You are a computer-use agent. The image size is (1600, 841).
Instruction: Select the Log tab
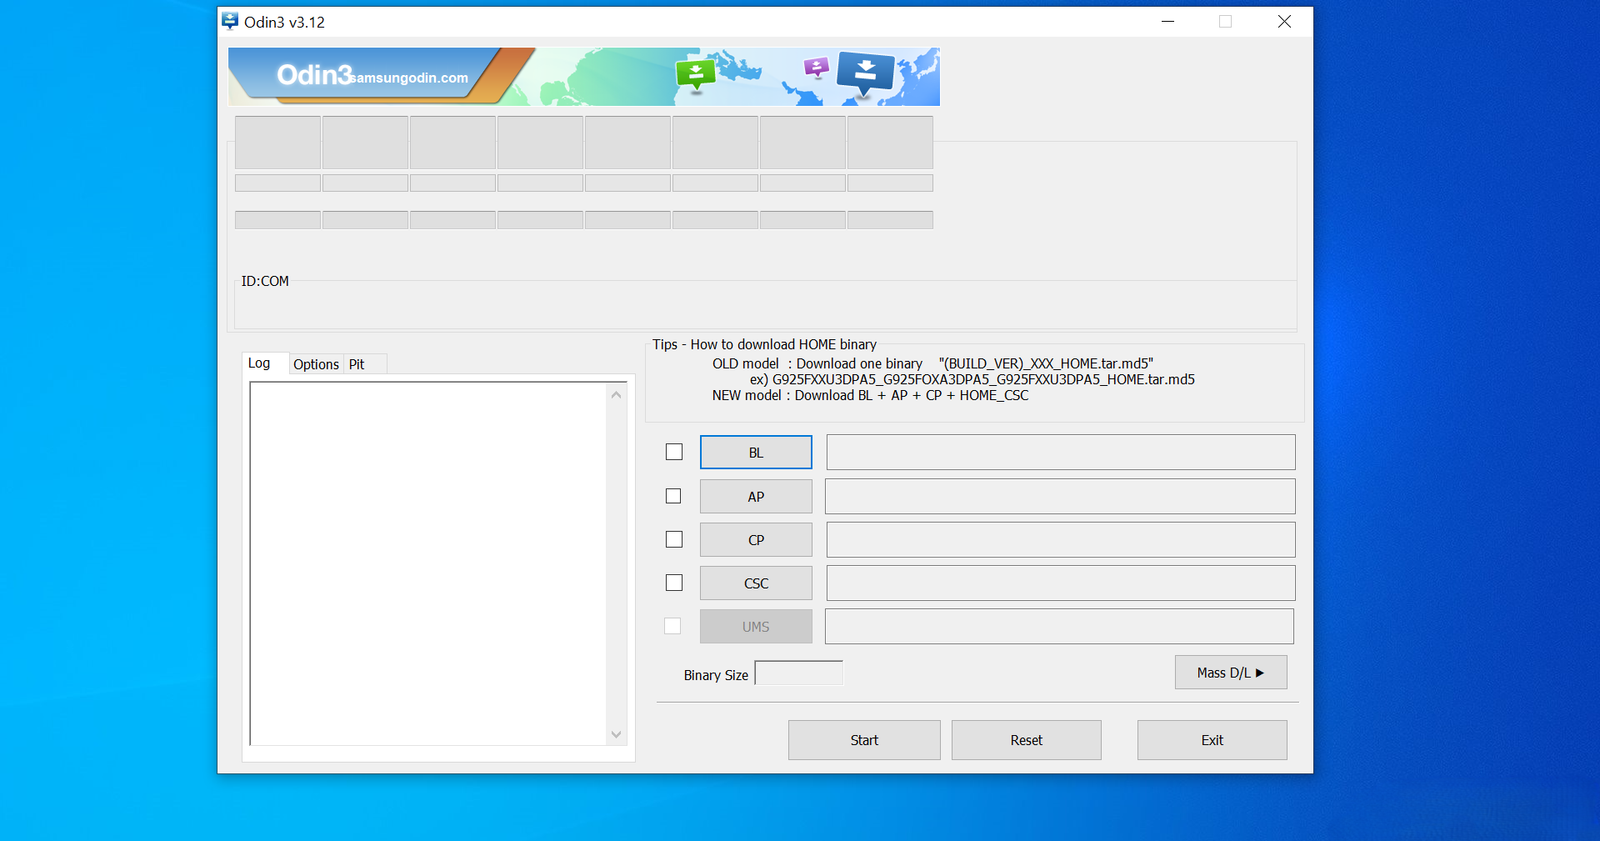pos(259,363)
